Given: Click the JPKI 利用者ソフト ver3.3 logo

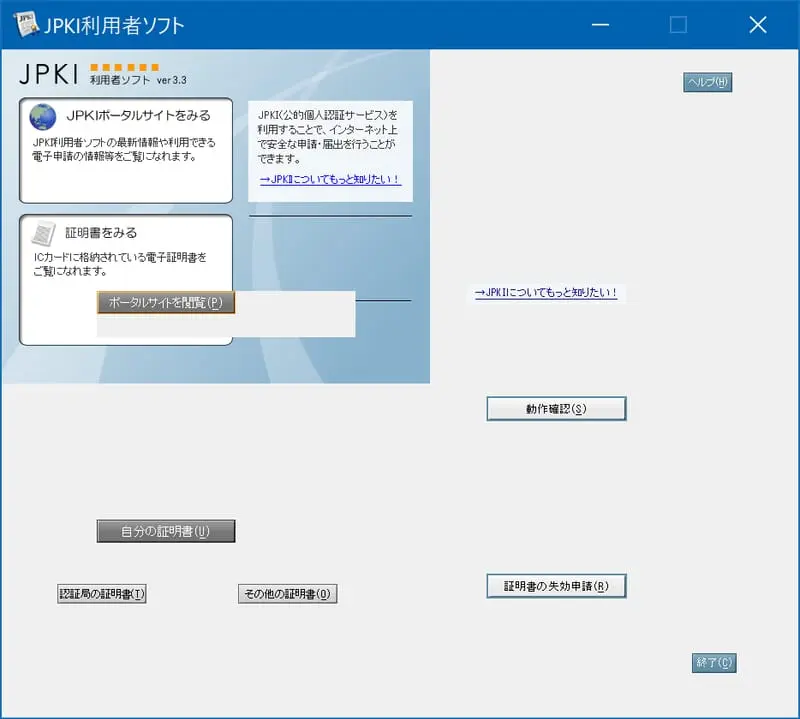Looking at the screenshot, I should click(103, 75).
